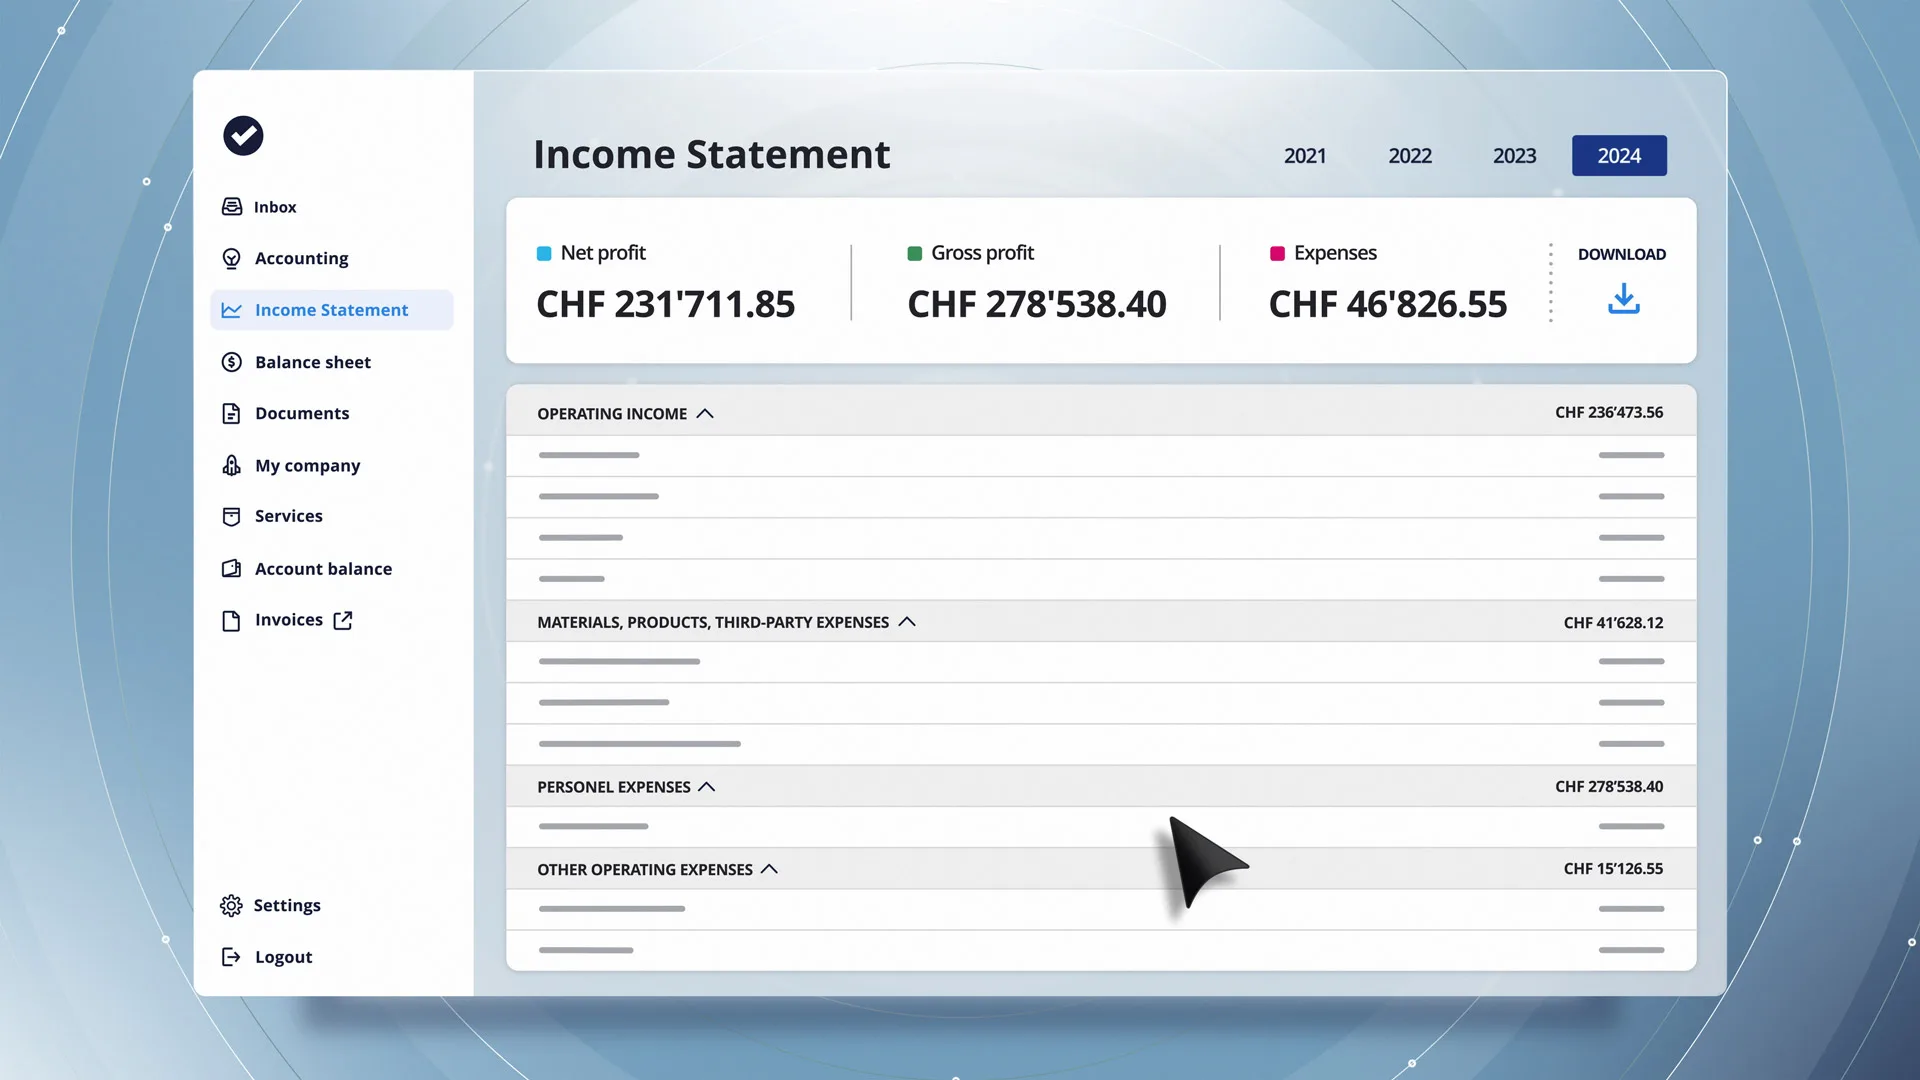
Task: Navigate to Documents
Action: click(x=302, y=413)
